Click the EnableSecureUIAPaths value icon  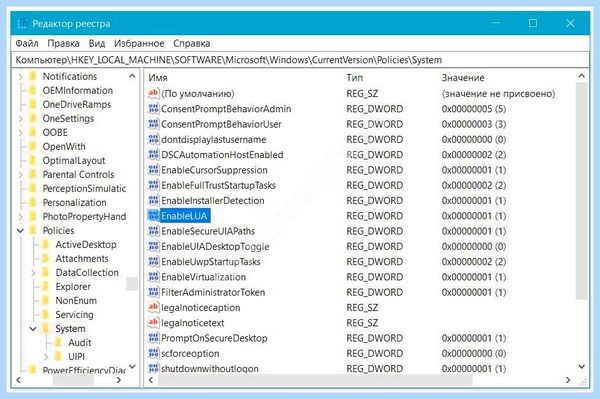click(153, 231)
